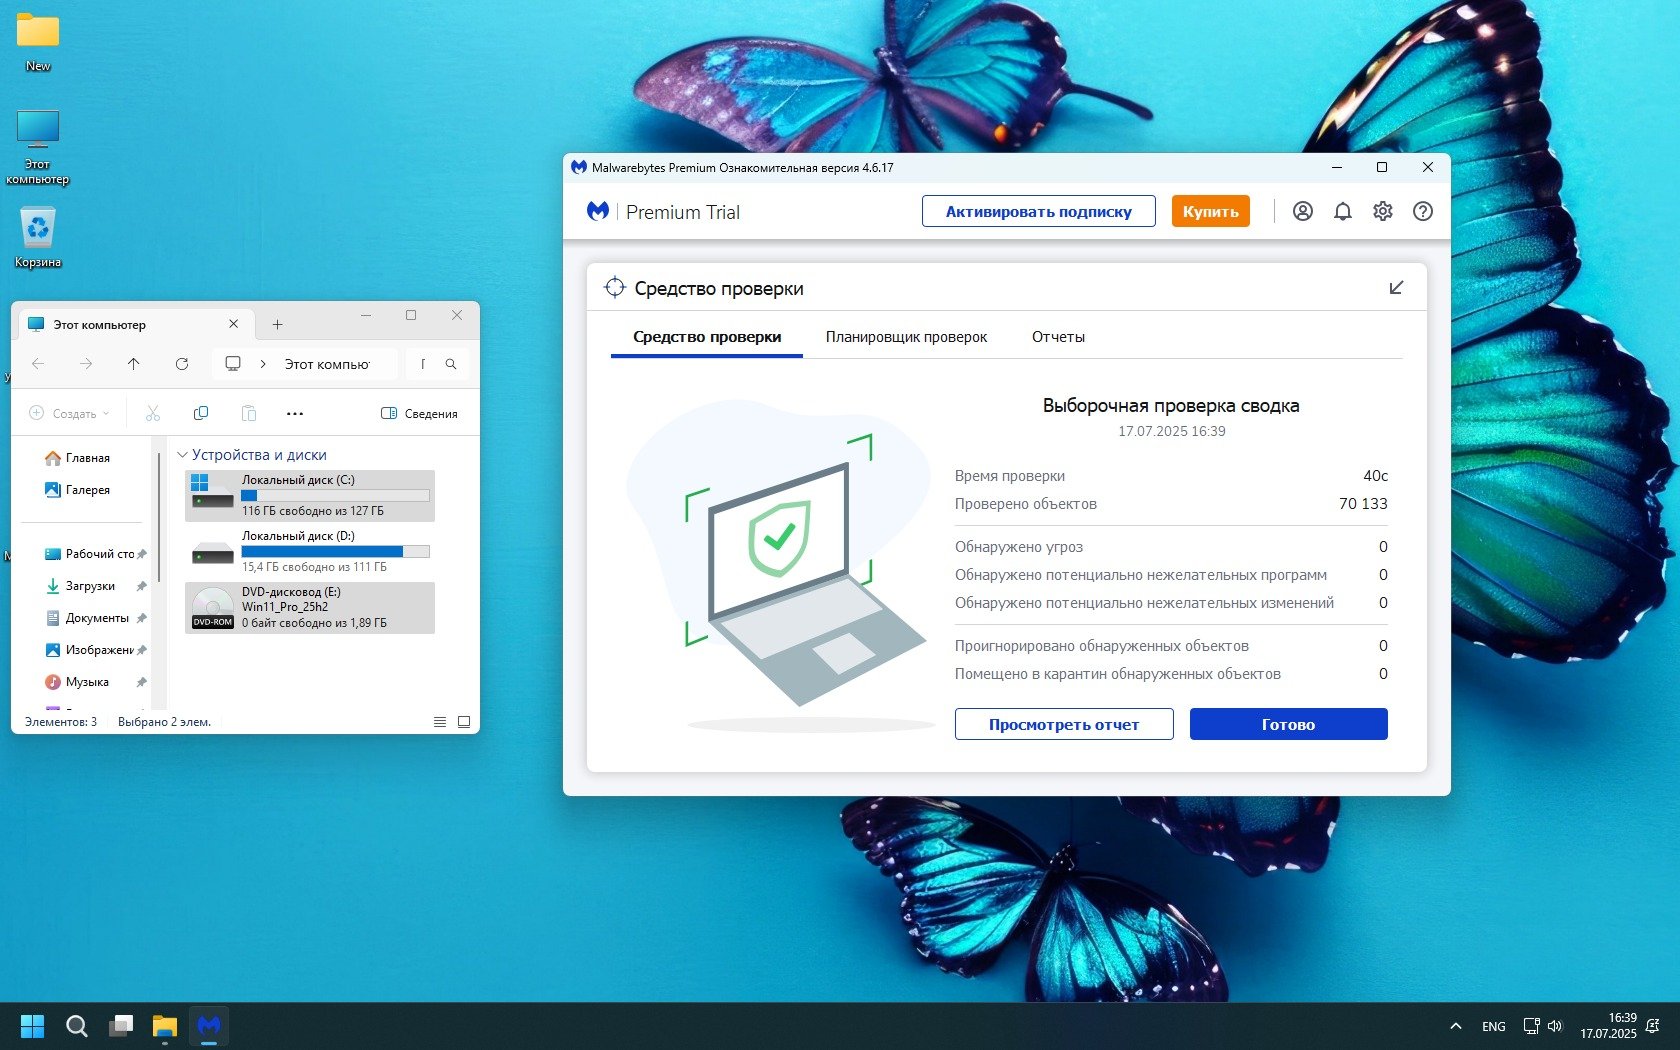Click Активировать подписку button
This screenshot has height=1050, width=1680.
click(x=1038, y=211)
